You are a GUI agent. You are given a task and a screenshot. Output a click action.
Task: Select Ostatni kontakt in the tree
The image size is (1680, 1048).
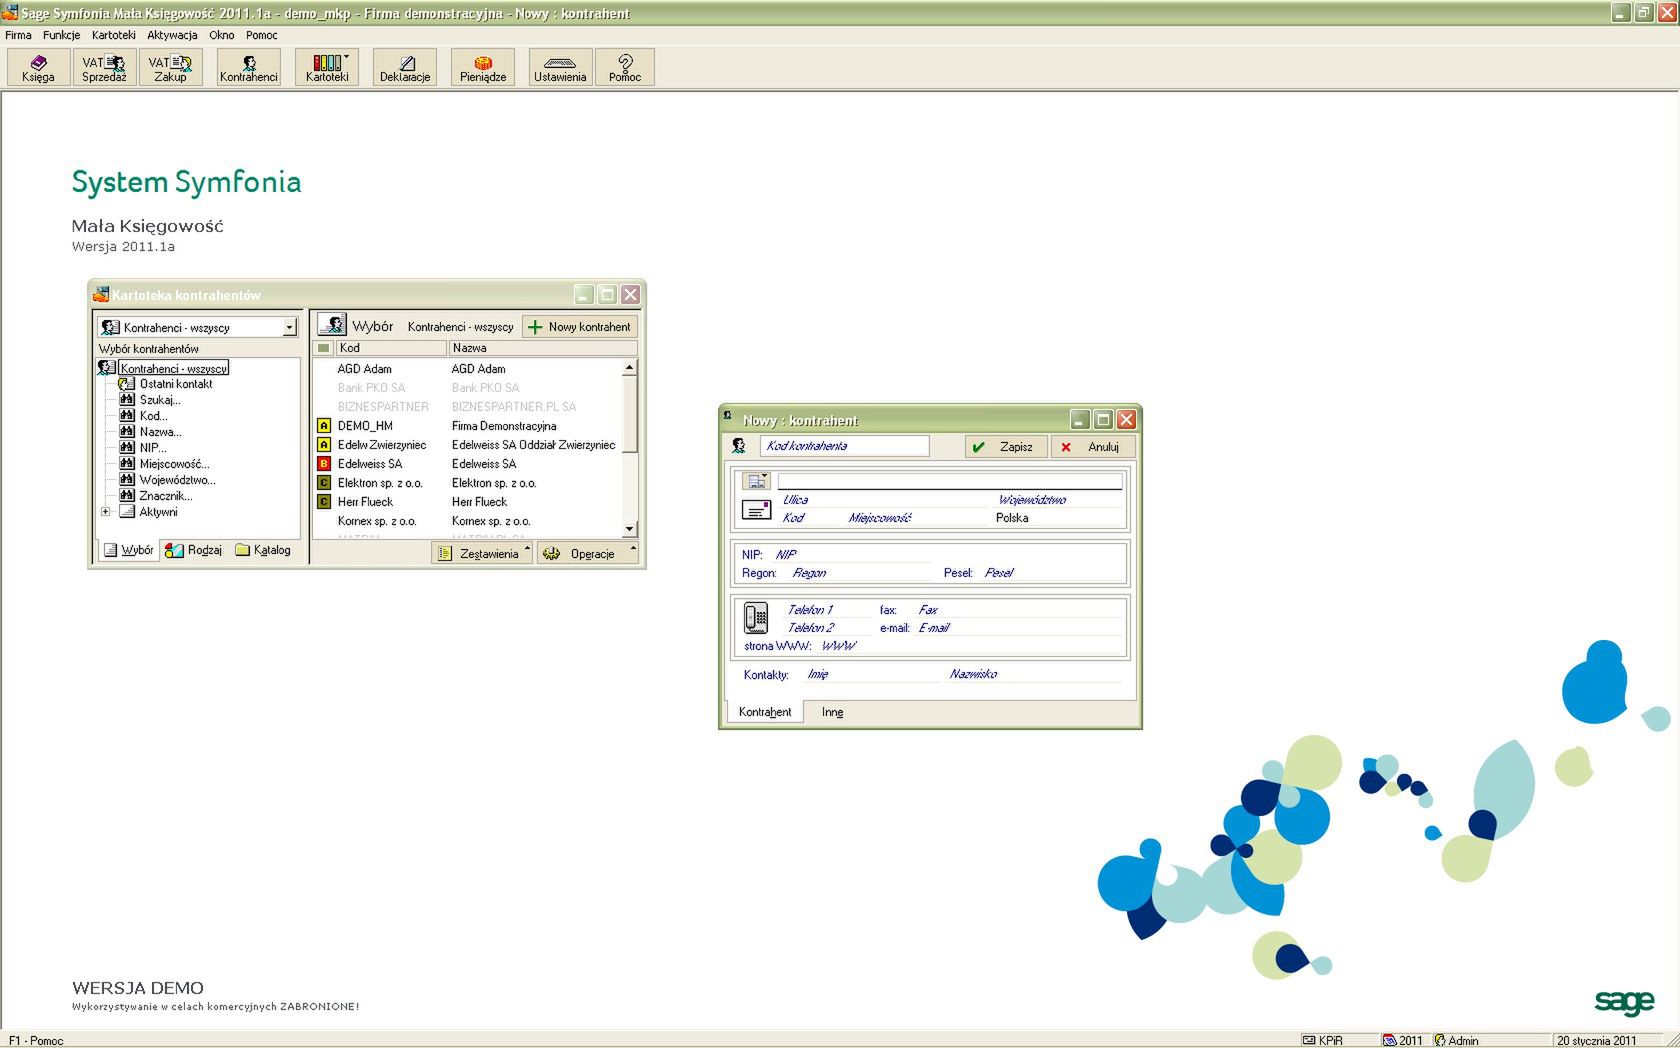pyautogui.click(x=176, y=384)
